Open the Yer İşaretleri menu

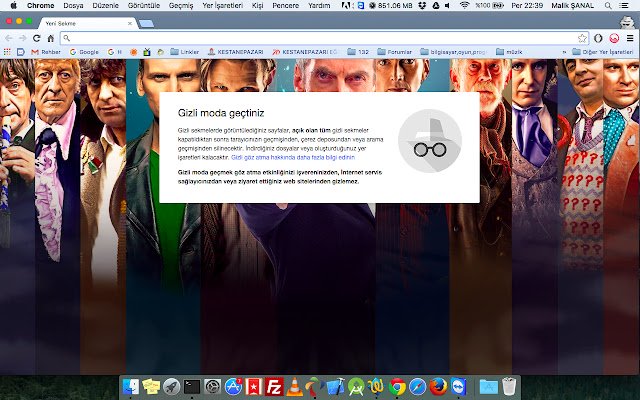[222, 5]
